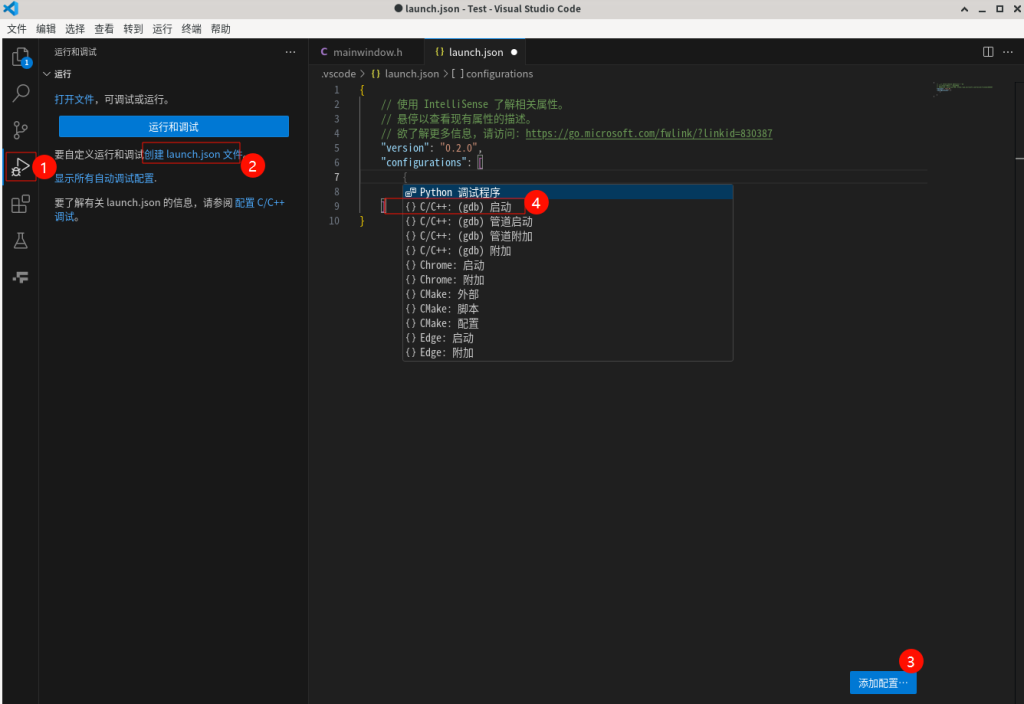Open the Testing flask icon

pyautogui.click(x=19, y=241)
